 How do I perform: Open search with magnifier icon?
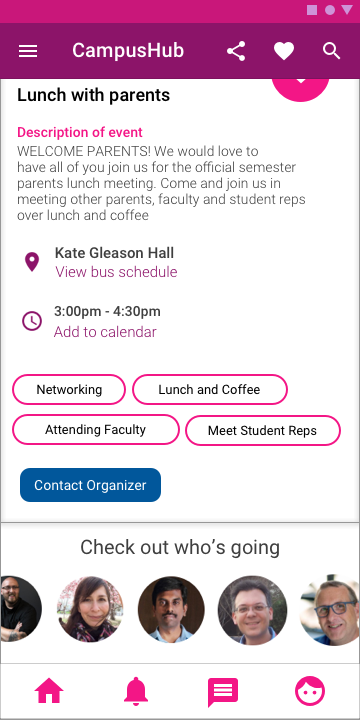(x=332, y=51)
